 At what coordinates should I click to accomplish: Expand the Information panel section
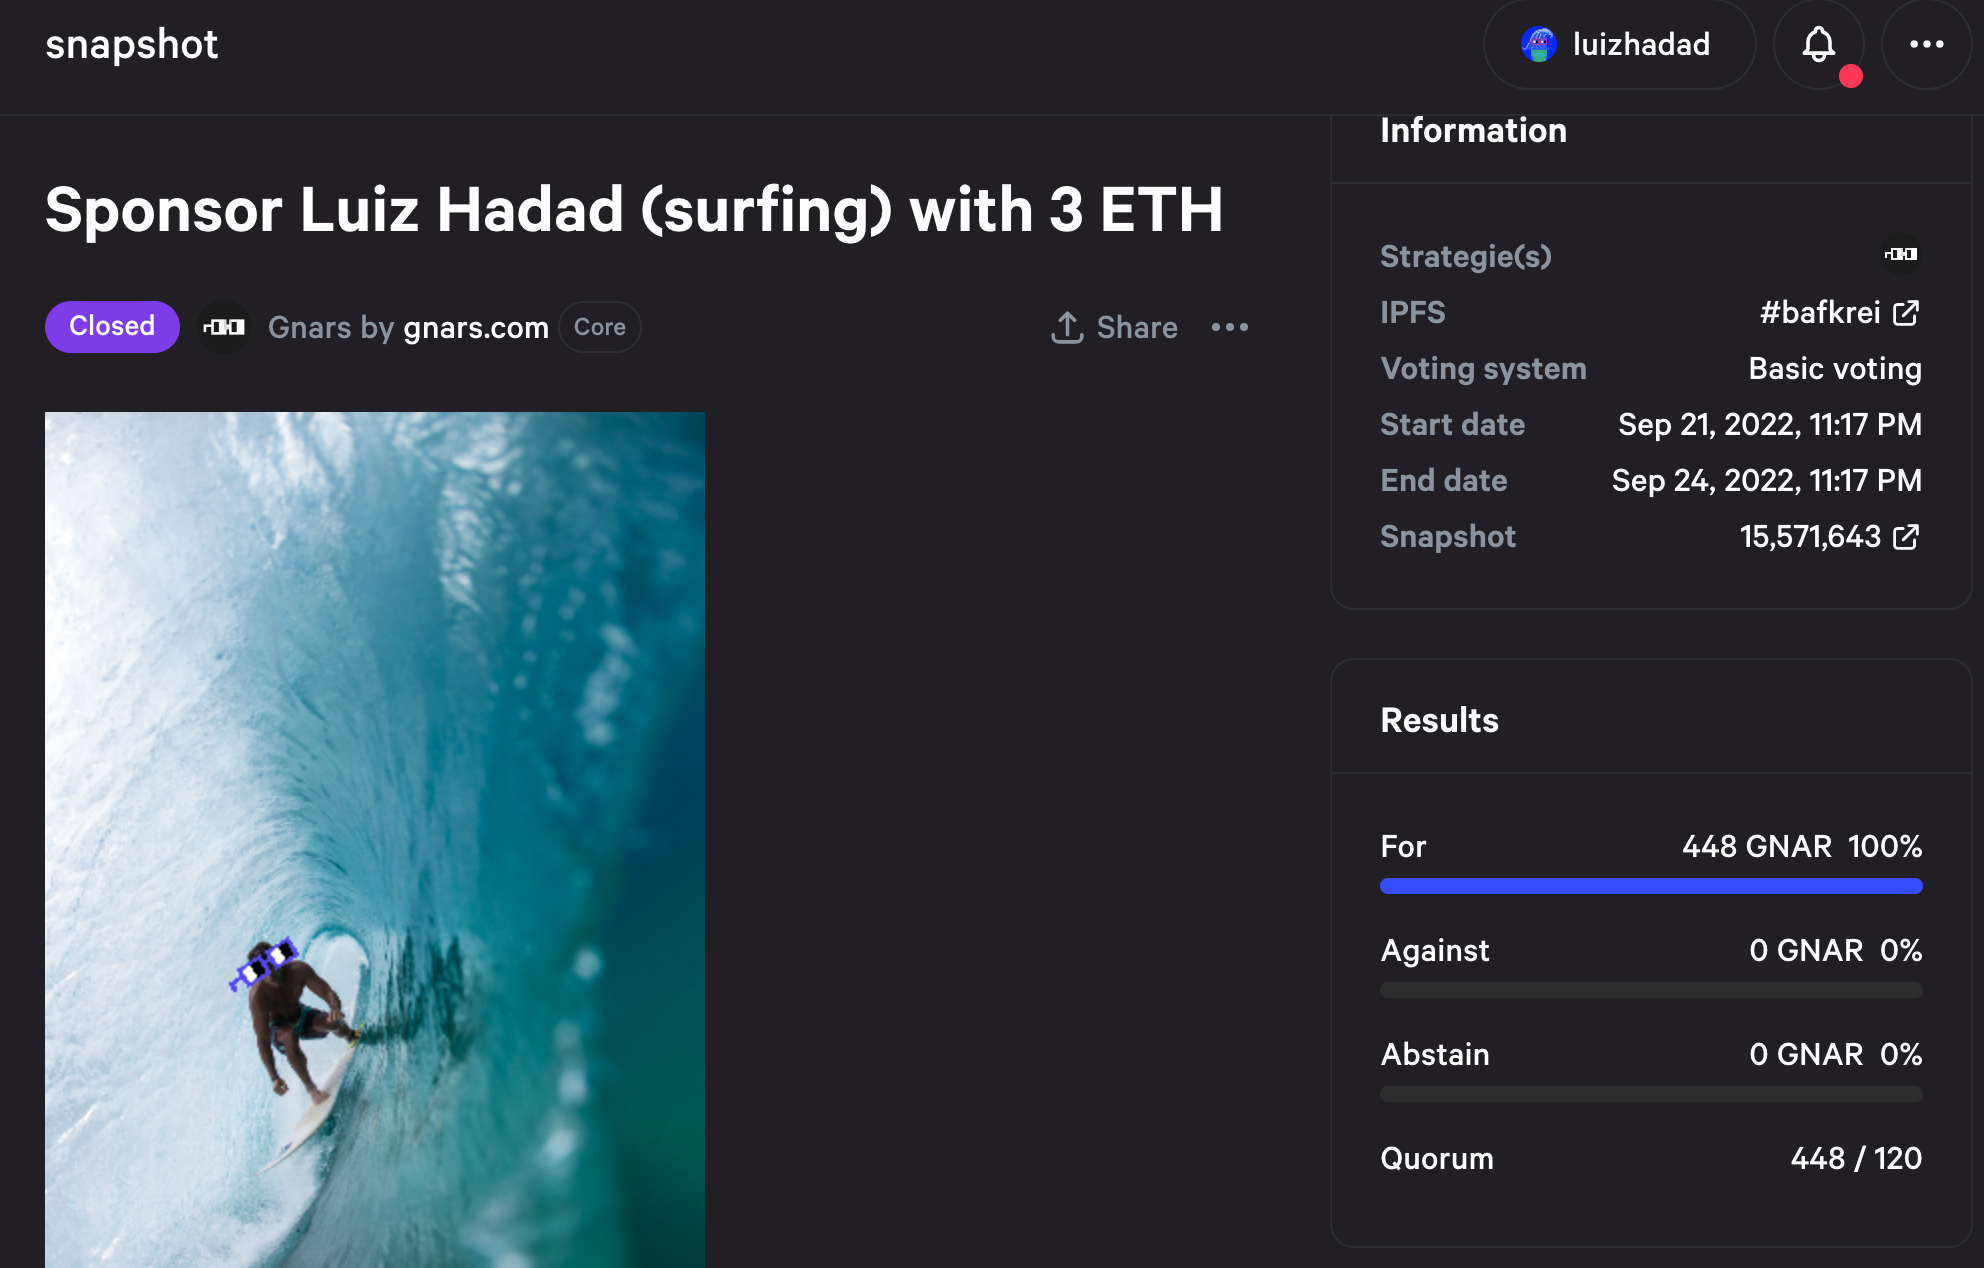1473,131
